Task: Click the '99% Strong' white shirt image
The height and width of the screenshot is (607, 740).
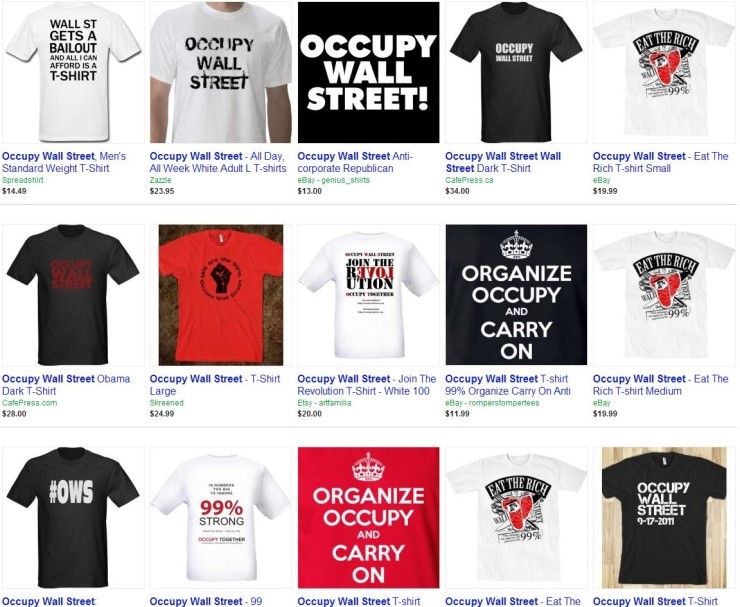Action: (x=221, y=518)
